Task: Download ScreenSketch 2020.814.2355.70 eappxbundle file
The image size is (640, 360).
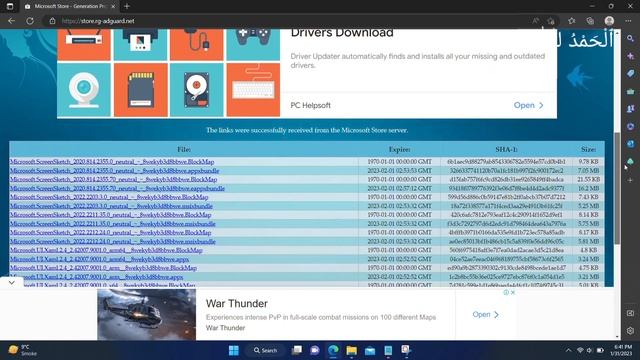Action: pyautogui.click(x=117, y=188)
